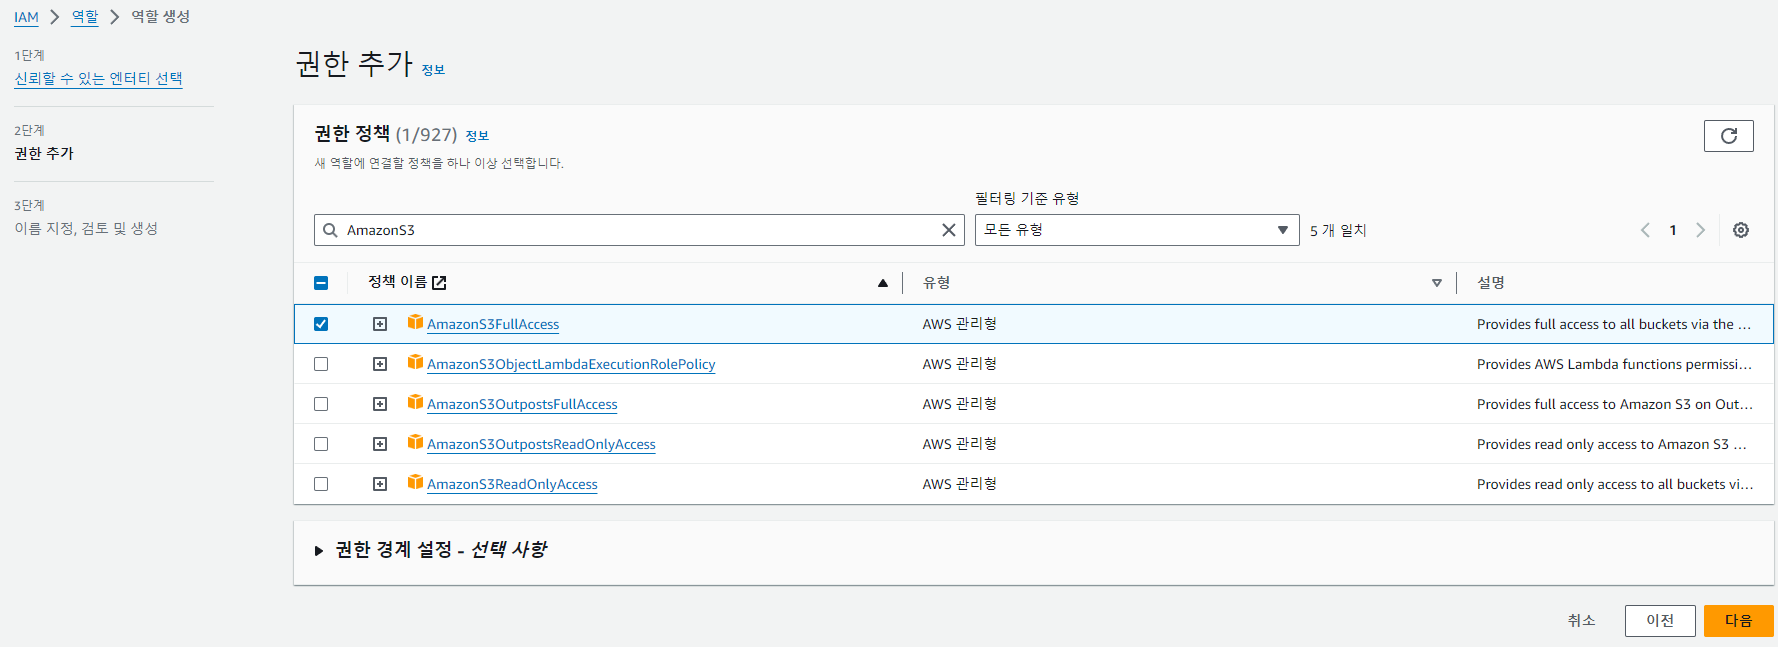
Task: Open the IAM breadcrumb link
Action: pyautogui.click(x=26, y=17)
